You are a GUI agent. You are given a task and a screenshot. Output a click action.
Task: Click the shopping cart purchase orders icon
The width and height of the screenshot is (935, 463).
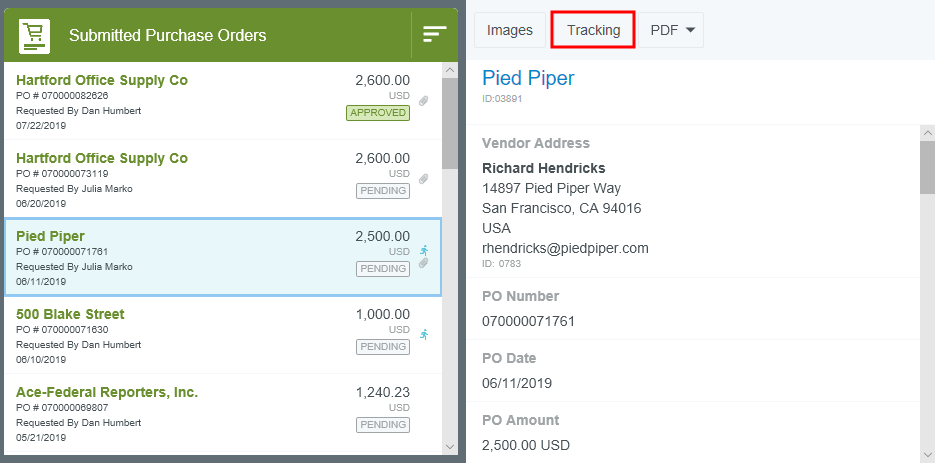pos(34,36)
